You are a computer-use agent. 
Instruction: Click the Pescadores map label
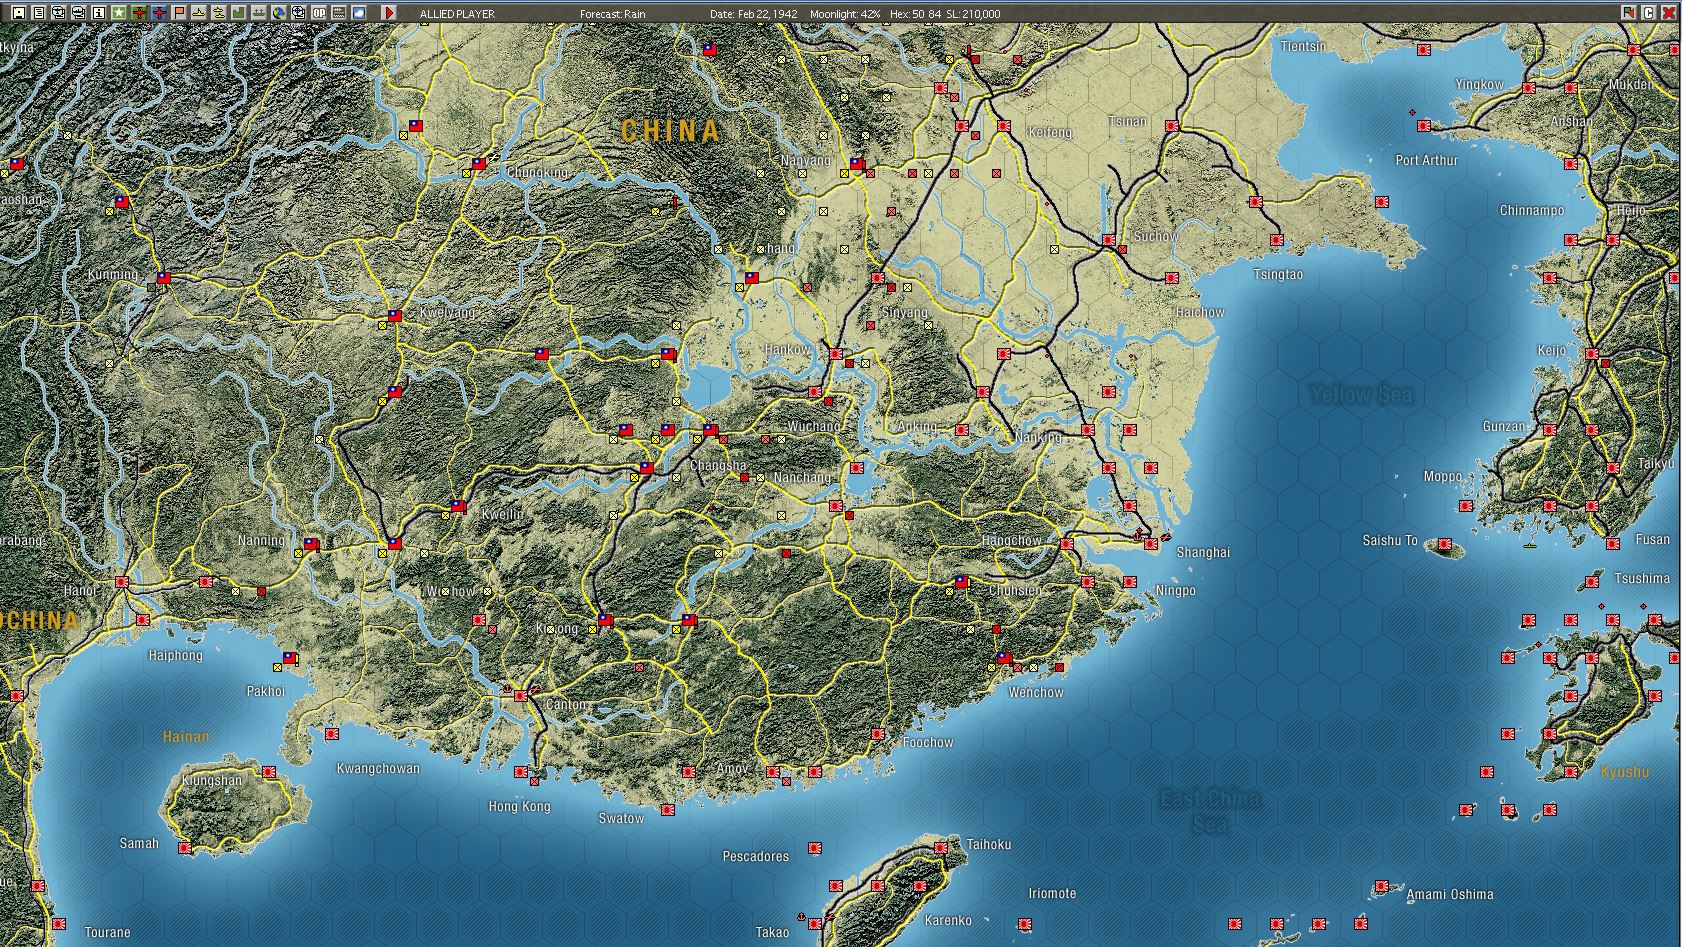756,856
